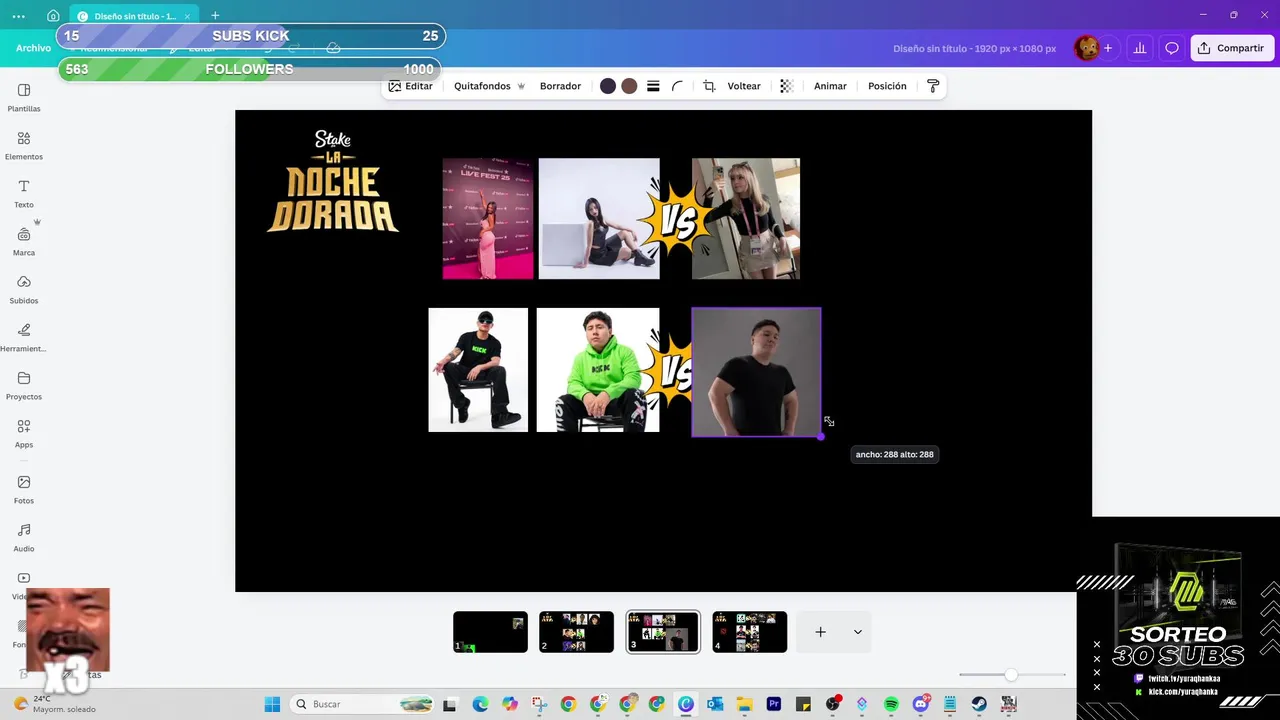Open the Editar image option
The width and height of the screenshot is (1280, 720).
(411, 86)
